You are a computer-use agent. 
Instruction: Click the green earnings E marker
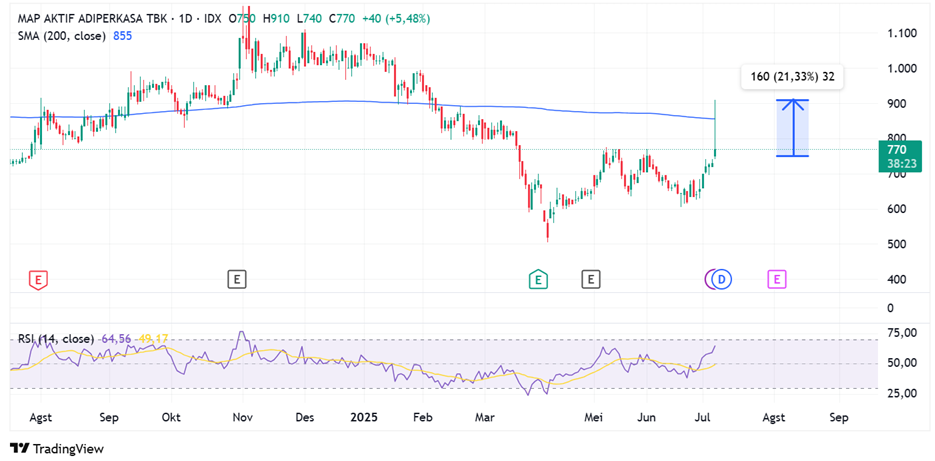(x=539, y=279)
